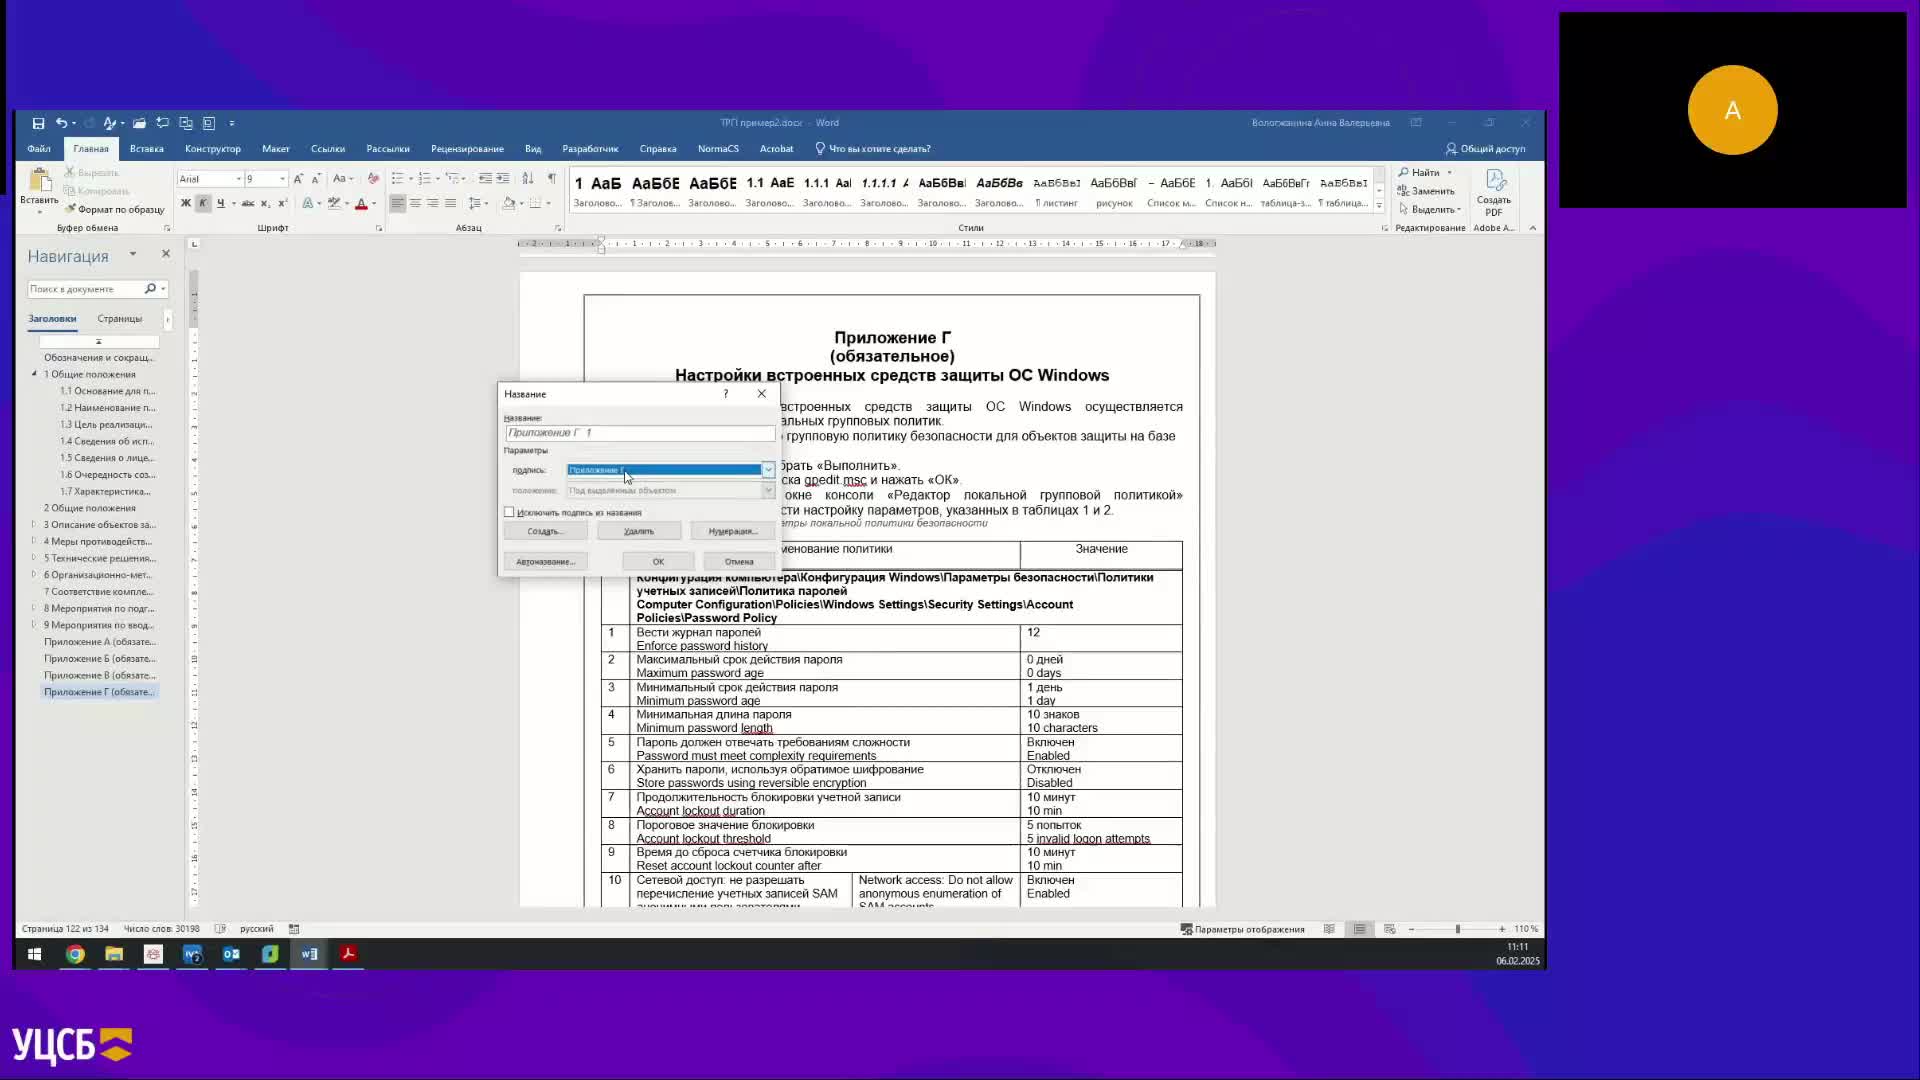This screenshot has width=1920, height=1080.
Task: Click the bulleted list icon
Action: click(397, 178)
